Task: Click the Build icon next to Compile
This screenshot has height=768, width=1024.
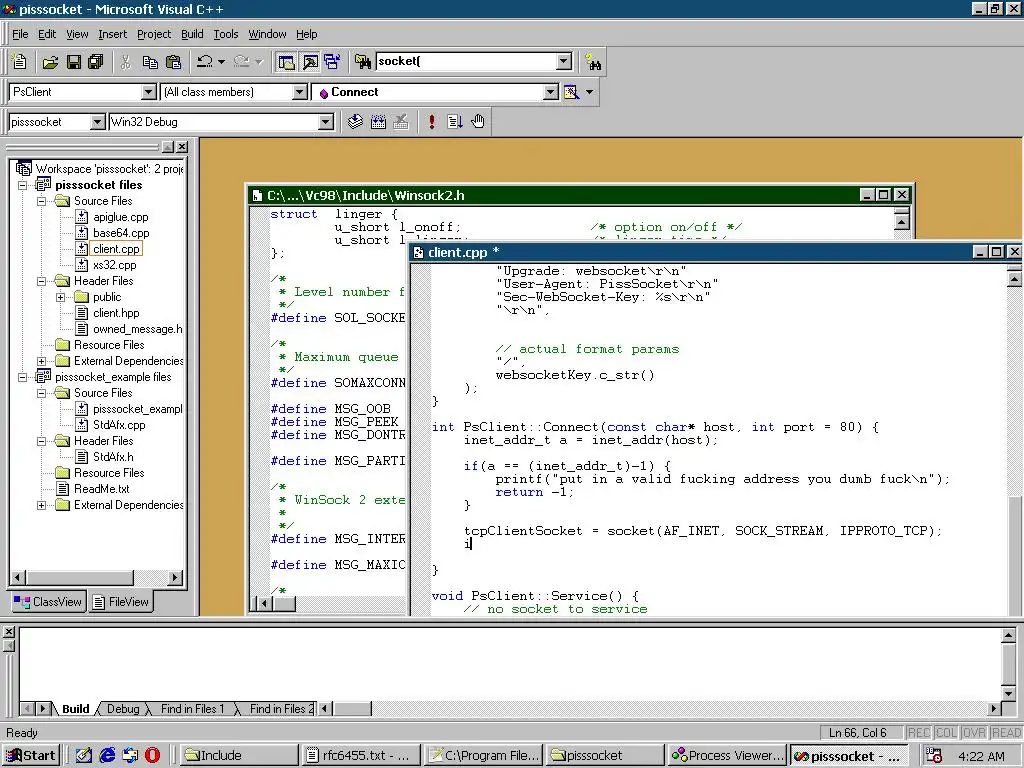Action: click(378, 122)
